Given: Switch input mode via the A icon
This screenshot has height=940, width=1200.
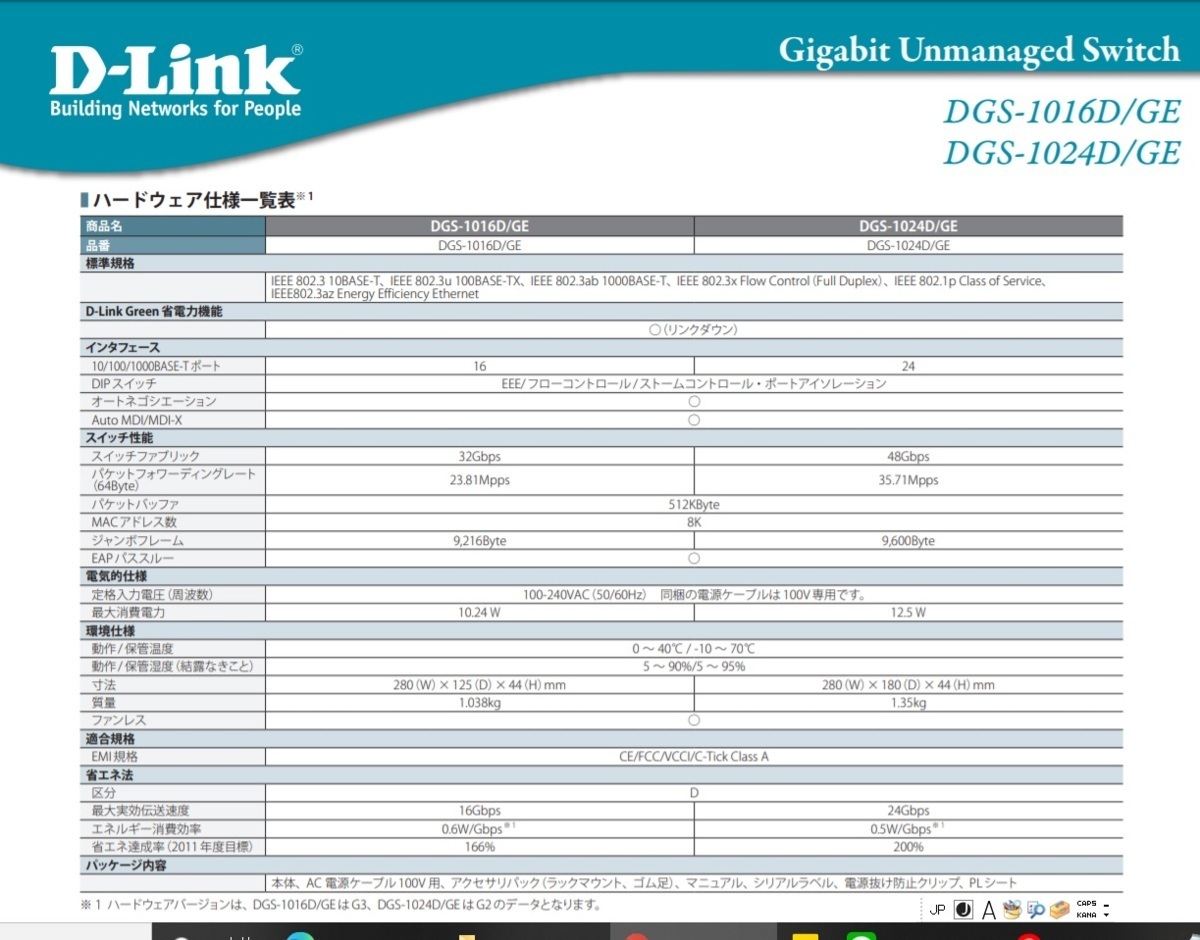Looking at the screenshot, I should pos(989,910).
